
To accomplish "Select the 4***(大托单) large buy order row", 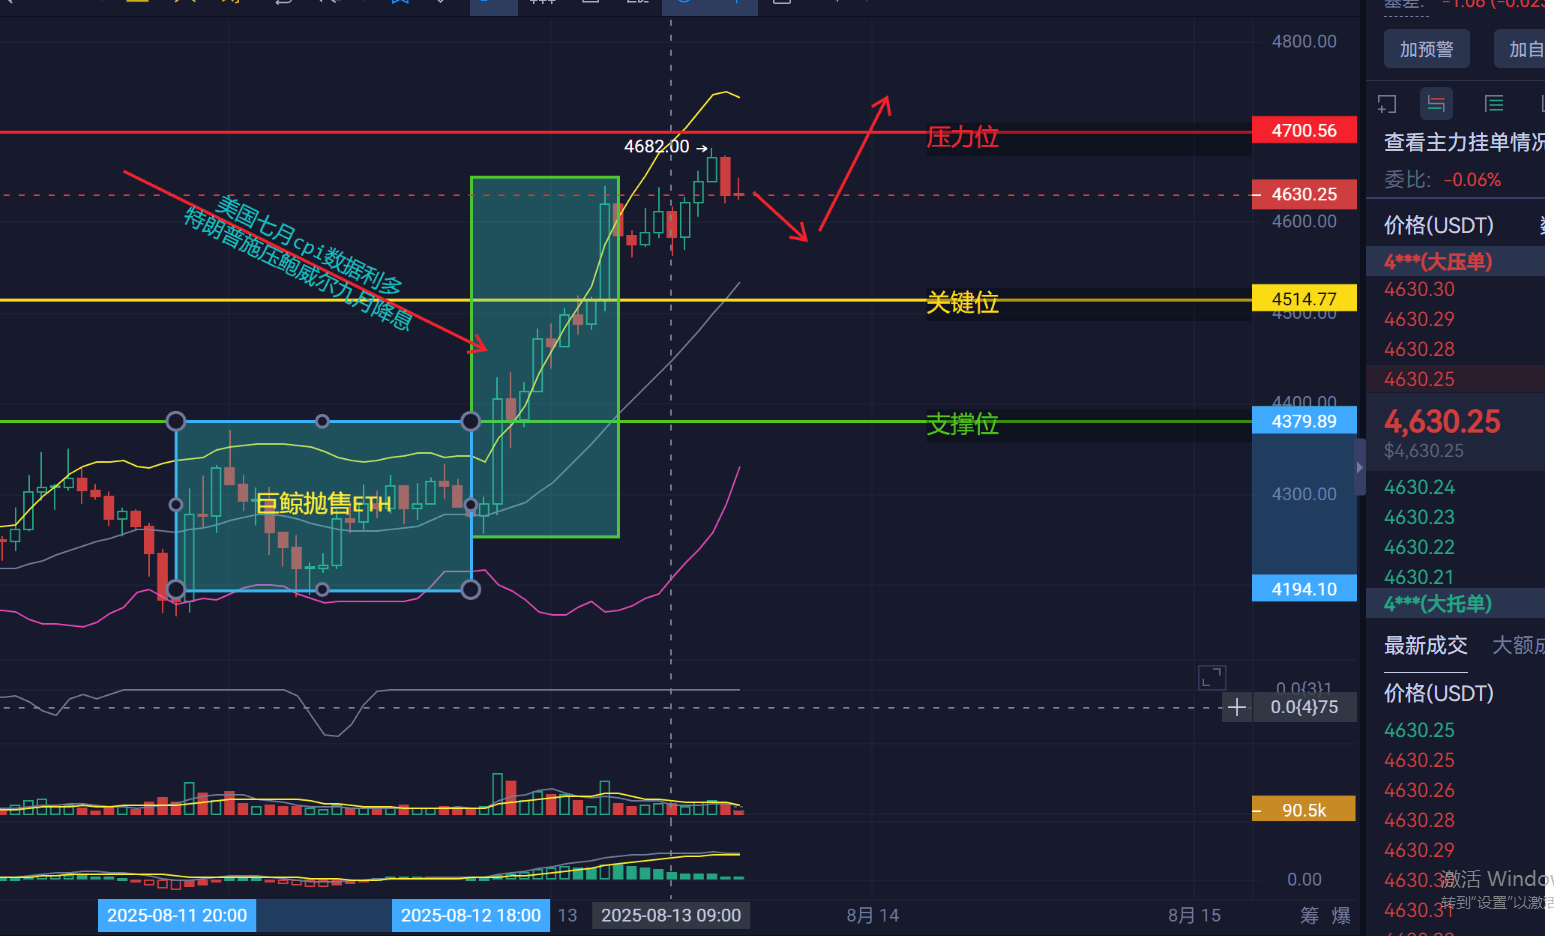I will point(1455,603).
